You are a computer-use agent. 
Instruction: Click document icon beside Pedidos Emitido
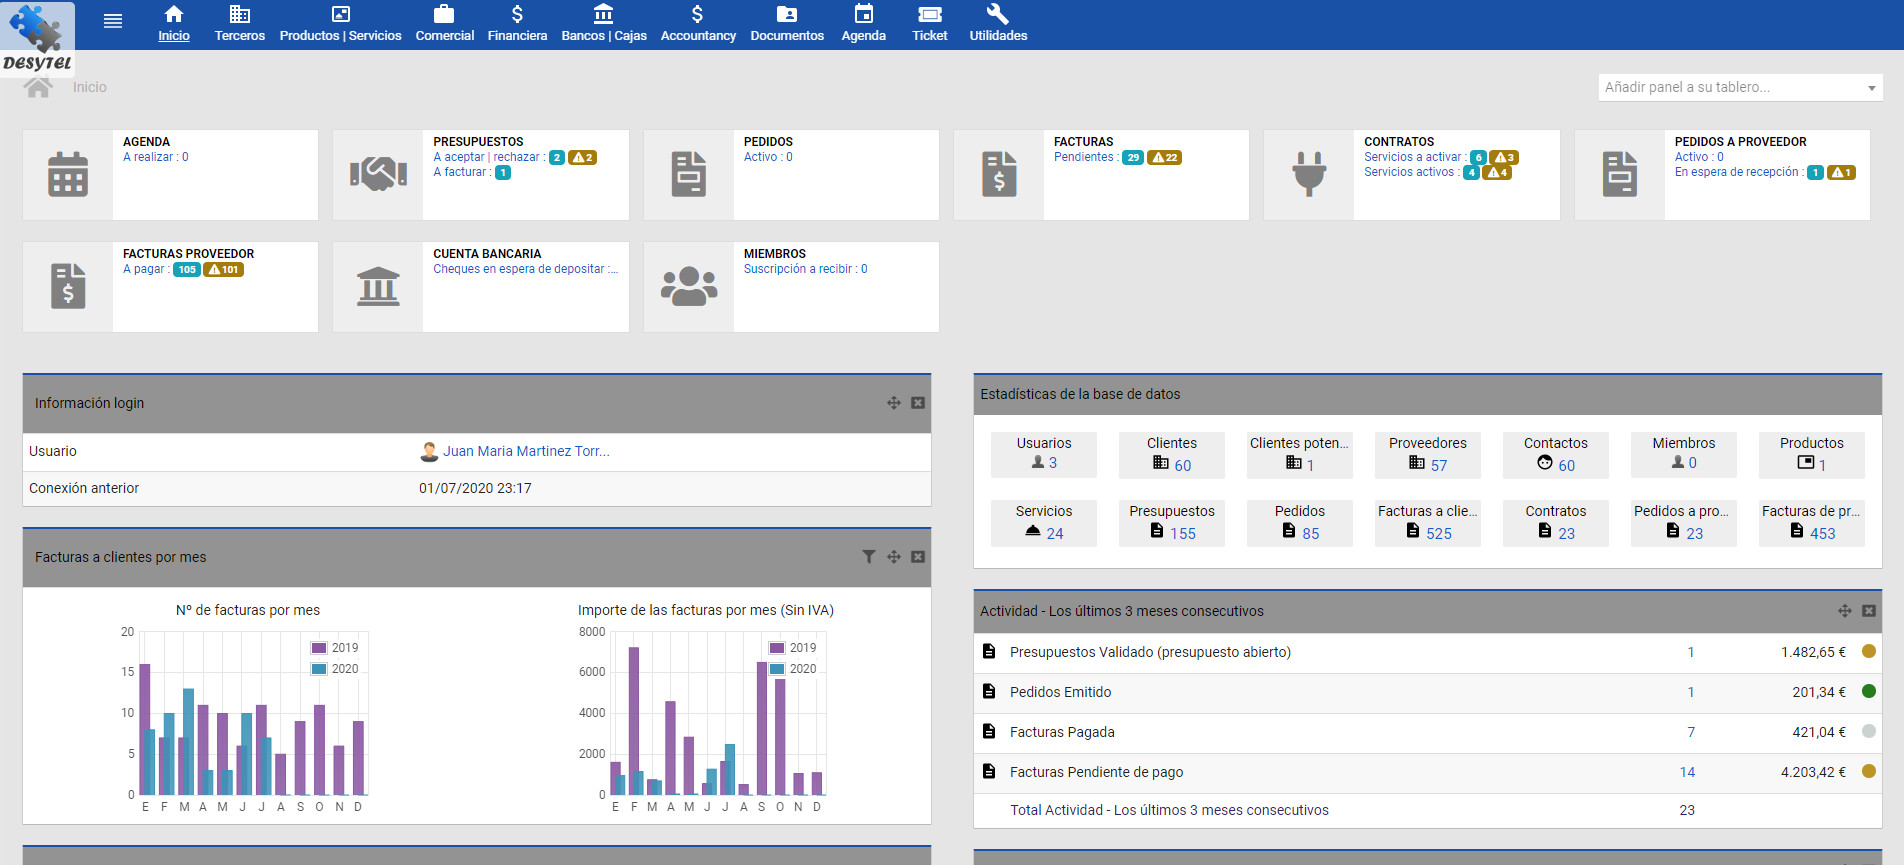pyautogui.click(x=989, y=691)
